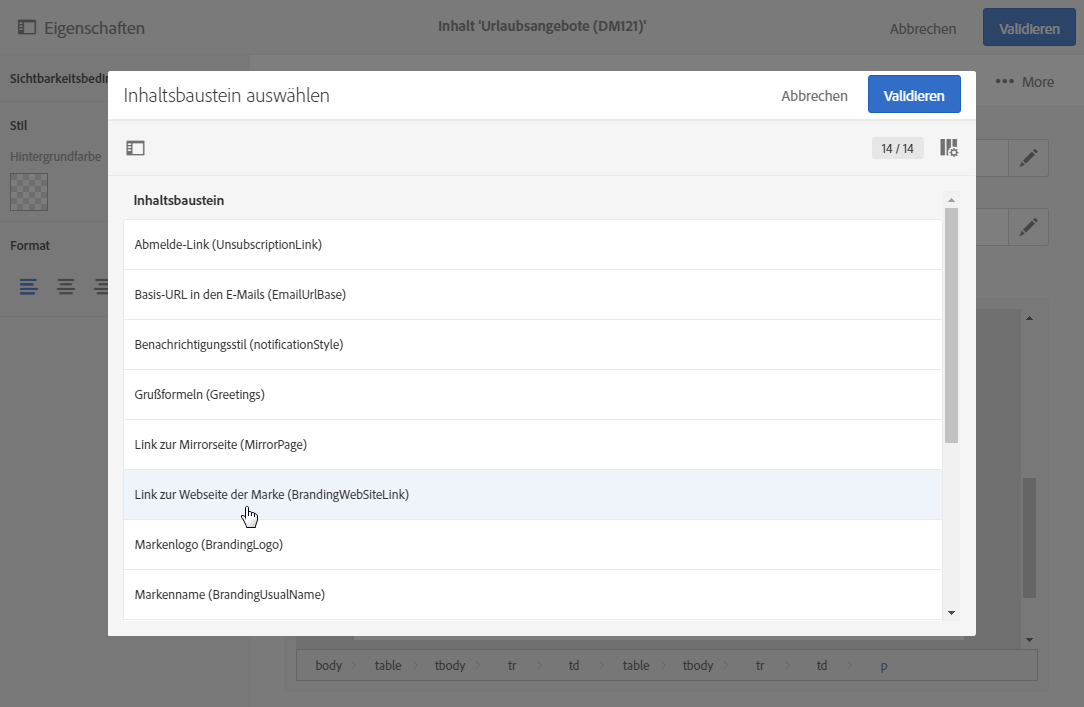The width and height of the screenshot is (1084, 707).
Task: Click Abbrechen in the dialog header
Action: click(x=814, y=96)
